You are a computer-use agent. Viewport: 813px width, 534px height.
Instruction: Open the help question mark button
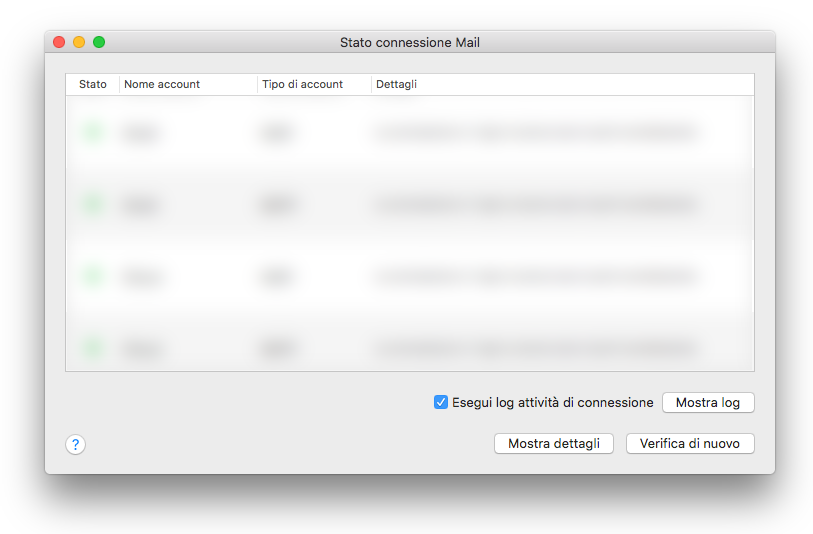75,444
